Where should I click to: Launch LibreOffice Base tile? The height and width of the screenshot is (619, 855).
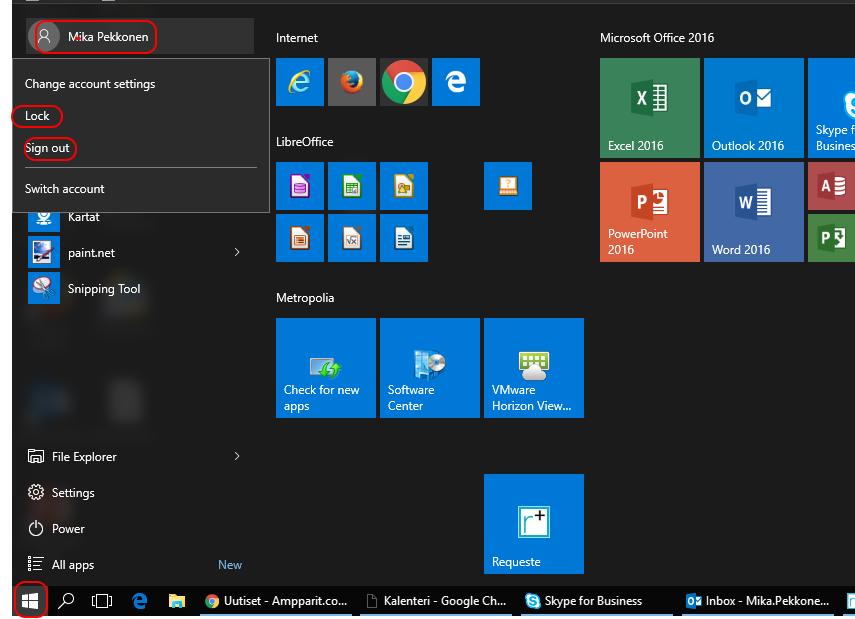299,186
